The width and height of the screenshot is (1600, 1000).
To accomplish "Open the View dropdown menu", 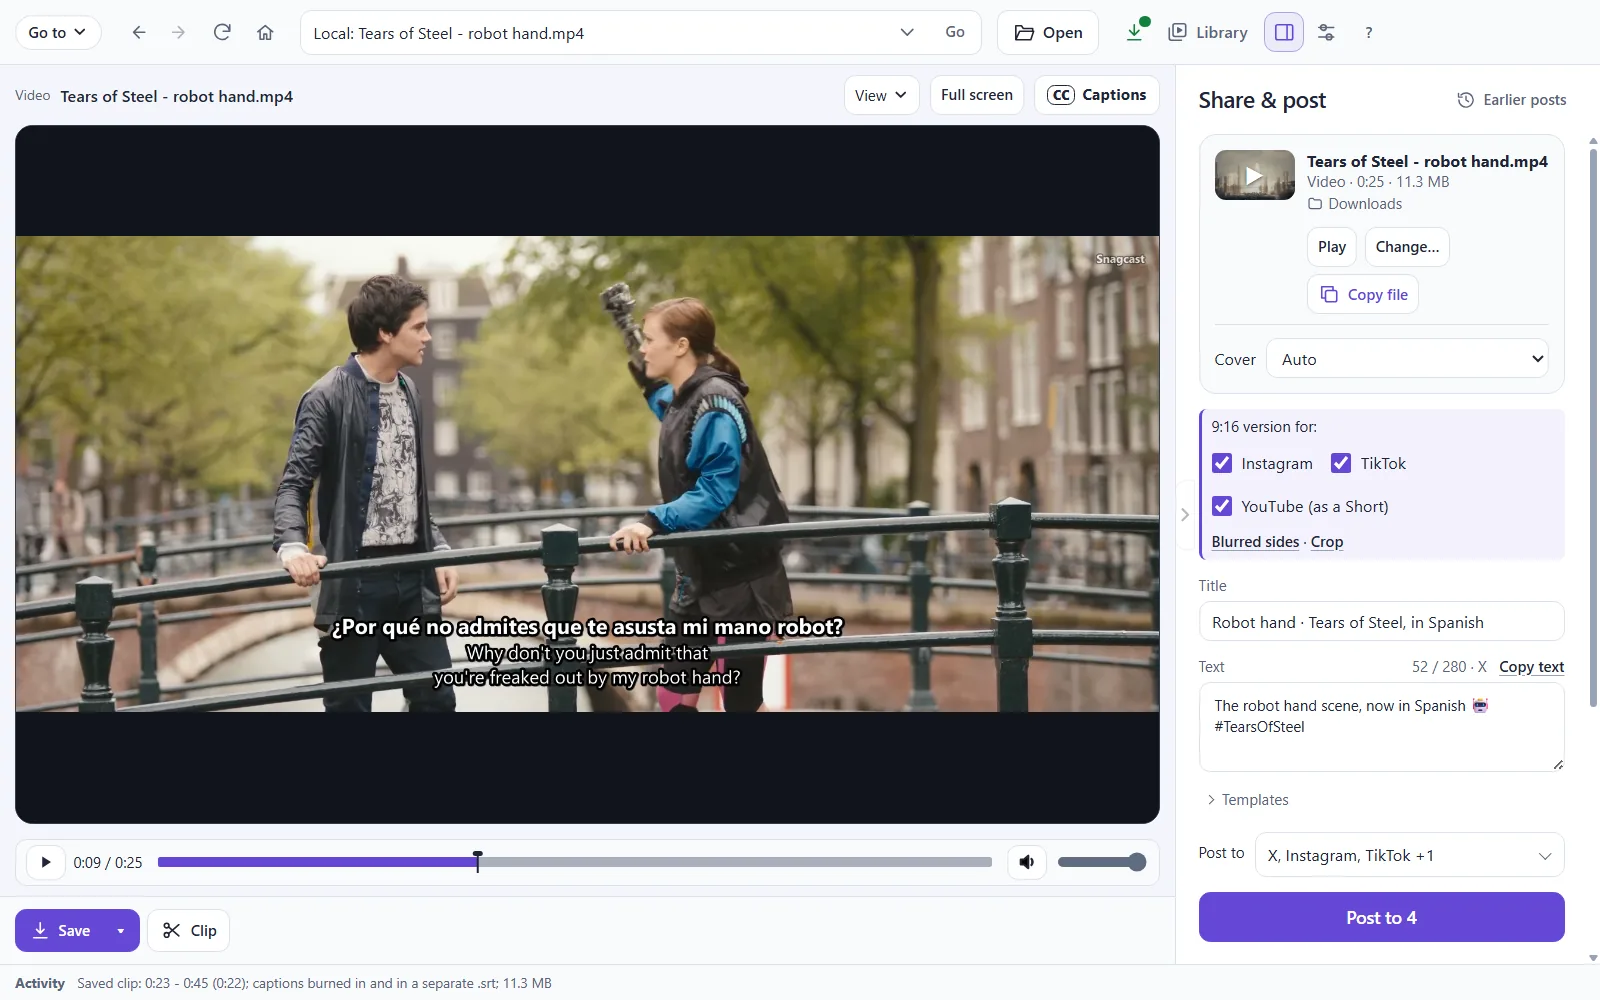I will pyautogui.click(x=881, y=95).
